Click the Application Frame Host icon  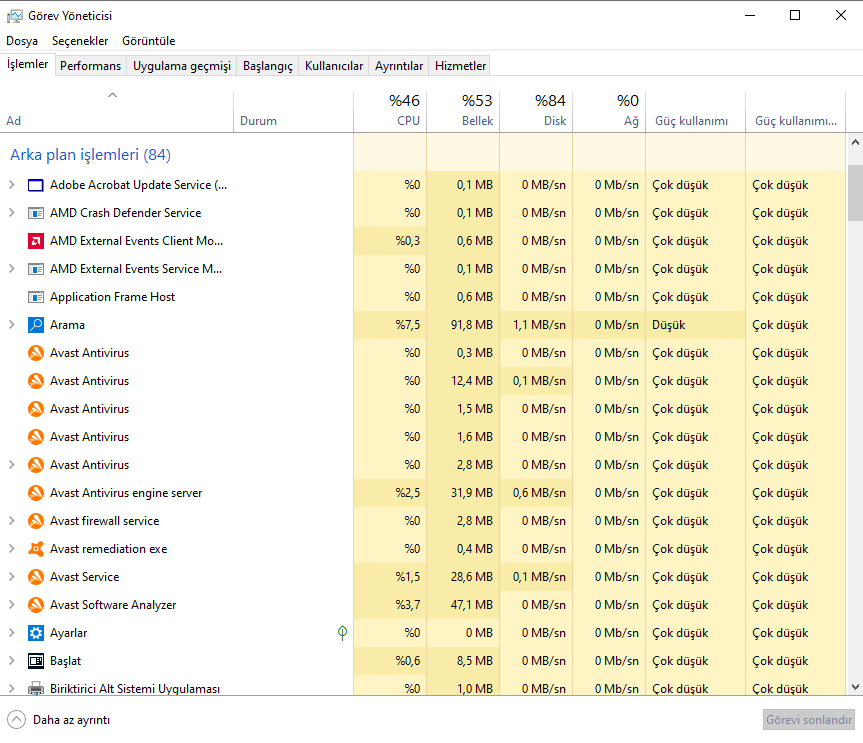[36, 297]
